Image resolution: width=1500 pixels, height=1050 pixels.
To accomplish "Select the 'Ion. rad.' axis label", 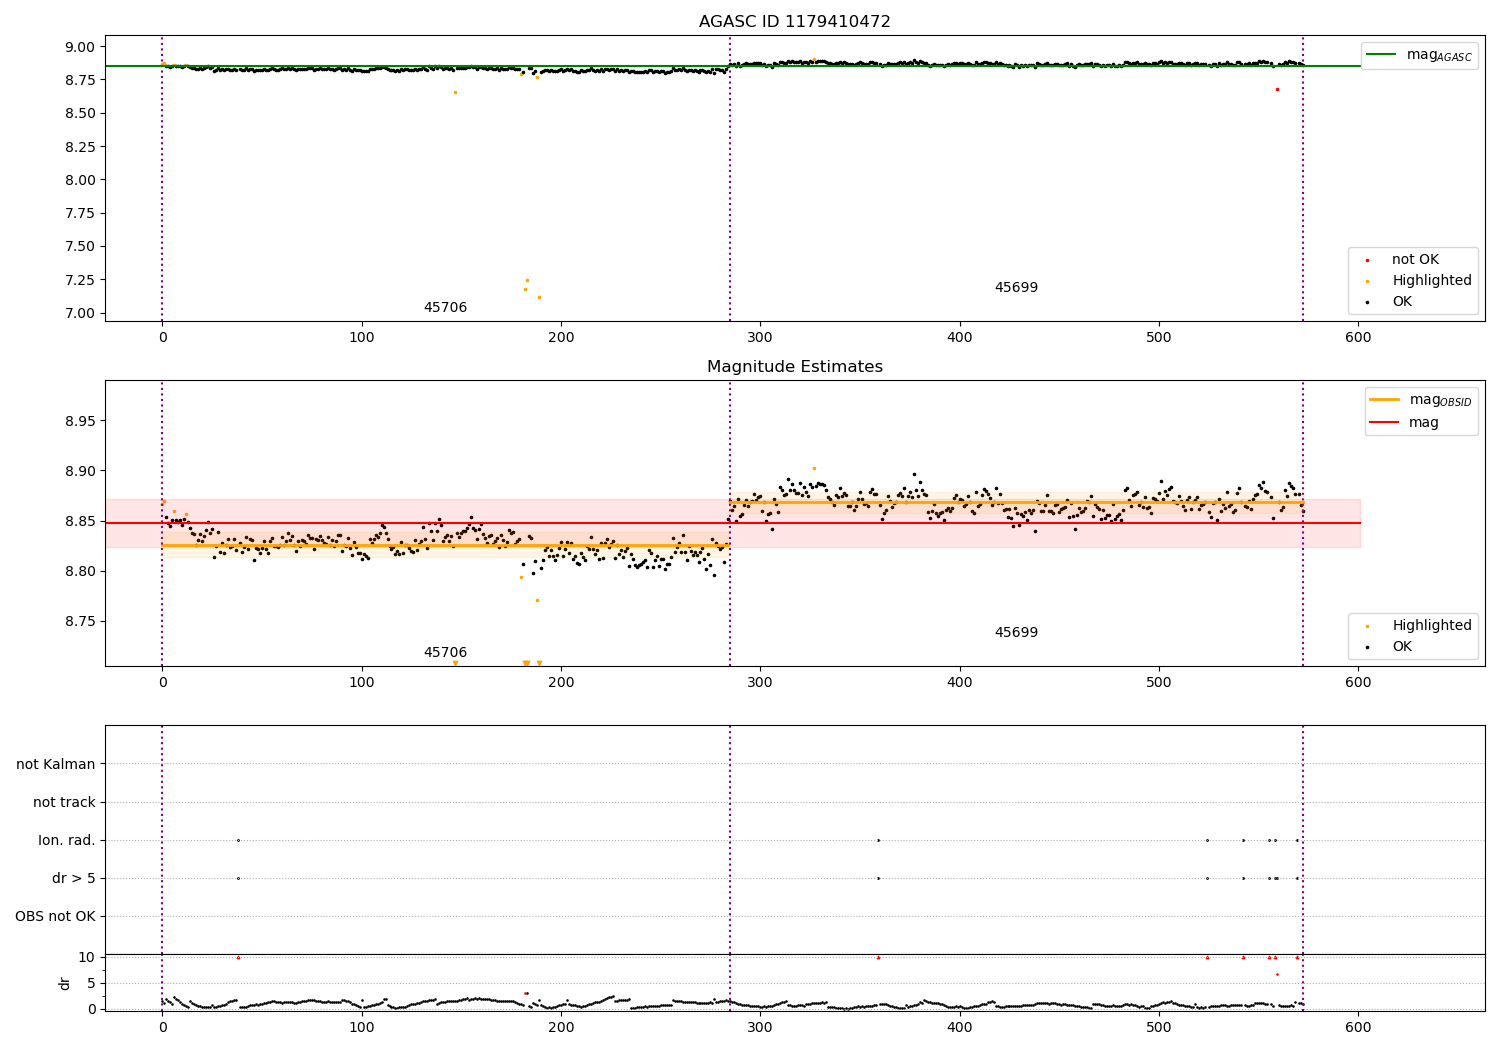I will tap(67, 841).
